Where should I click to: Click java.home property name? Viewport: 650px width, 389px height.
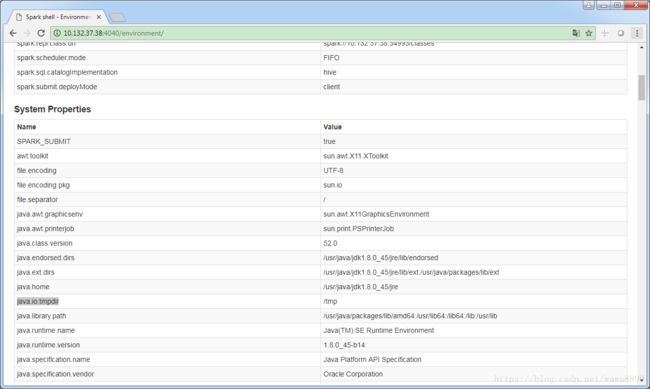click(33, 287)
